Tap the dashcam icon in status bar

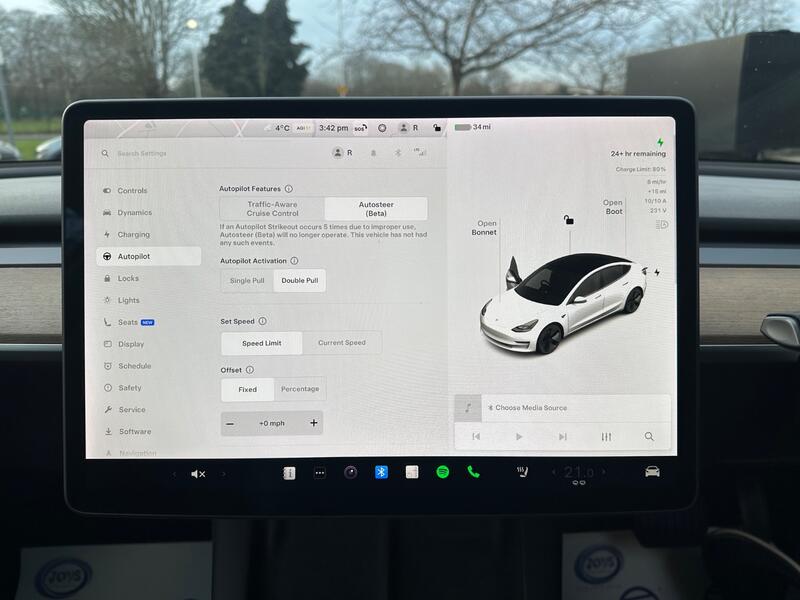(x=382, y=128)
